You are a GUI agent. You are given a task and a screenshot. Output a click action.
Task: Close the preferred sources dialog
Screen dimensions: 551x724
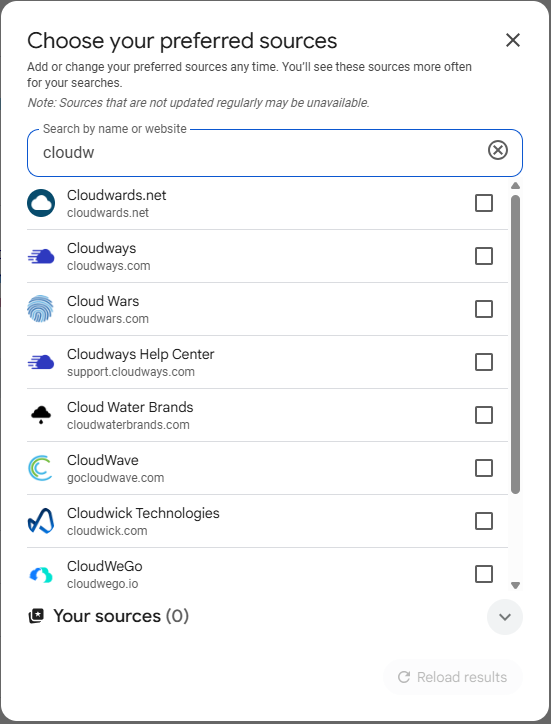[x=513, y=40]
